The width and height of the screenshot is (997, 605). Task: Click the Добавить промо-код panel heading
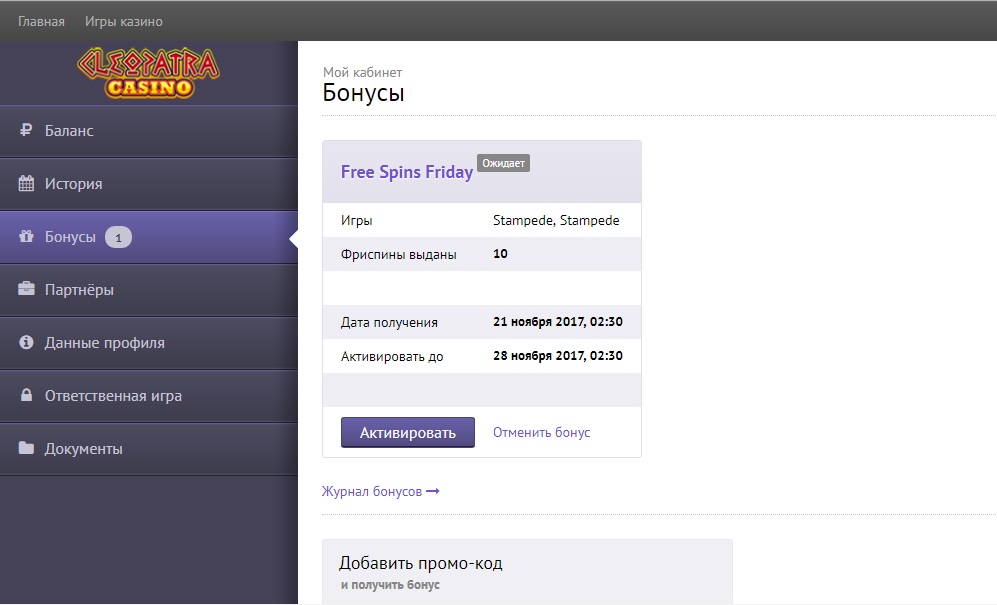pyautogui.click(x=420, y=563)
